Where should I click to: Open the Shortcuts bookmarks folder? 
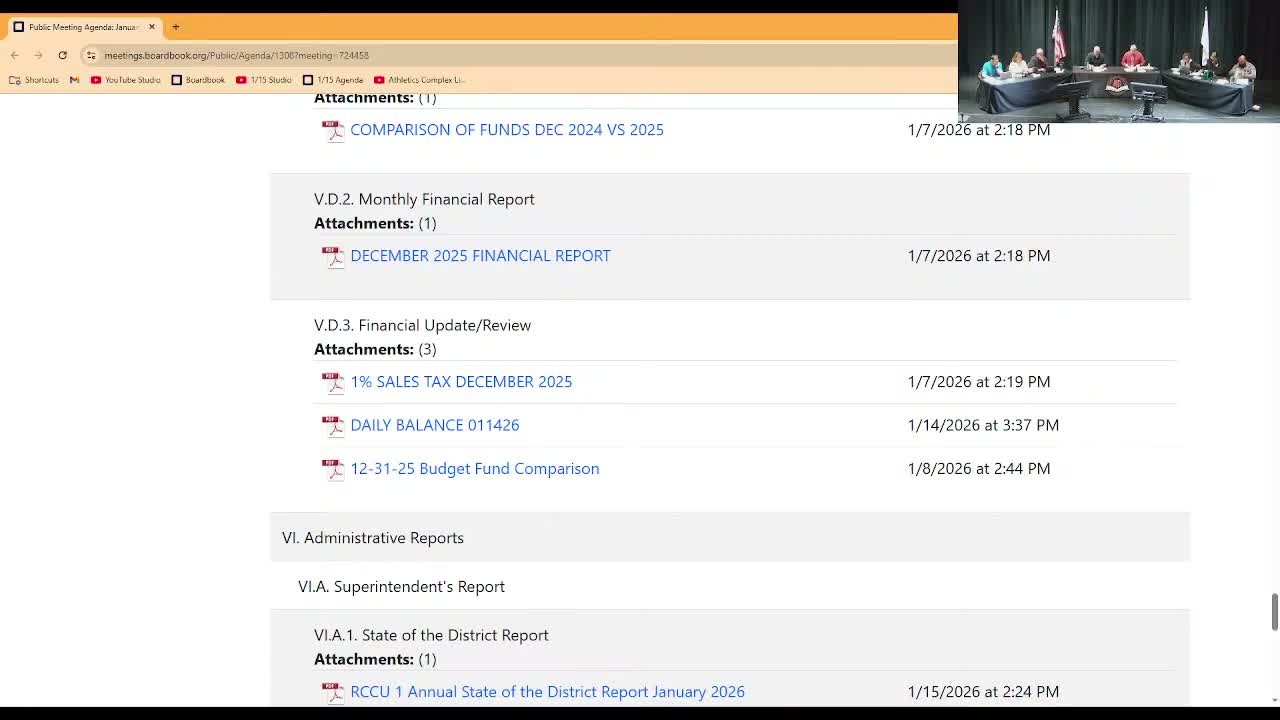(x=34, y=80)
